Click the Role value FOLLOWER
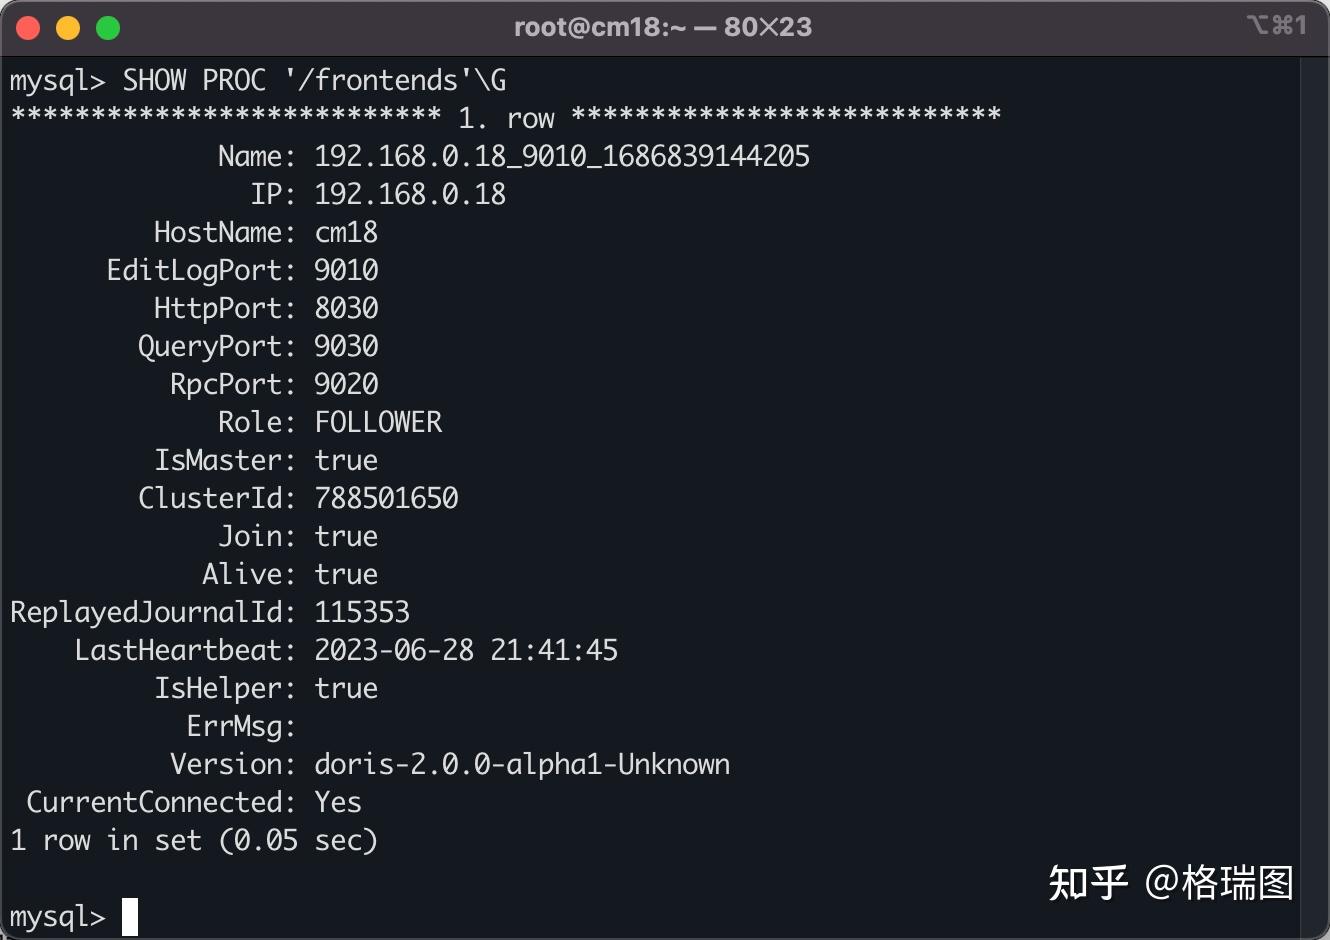 point(378,422)
